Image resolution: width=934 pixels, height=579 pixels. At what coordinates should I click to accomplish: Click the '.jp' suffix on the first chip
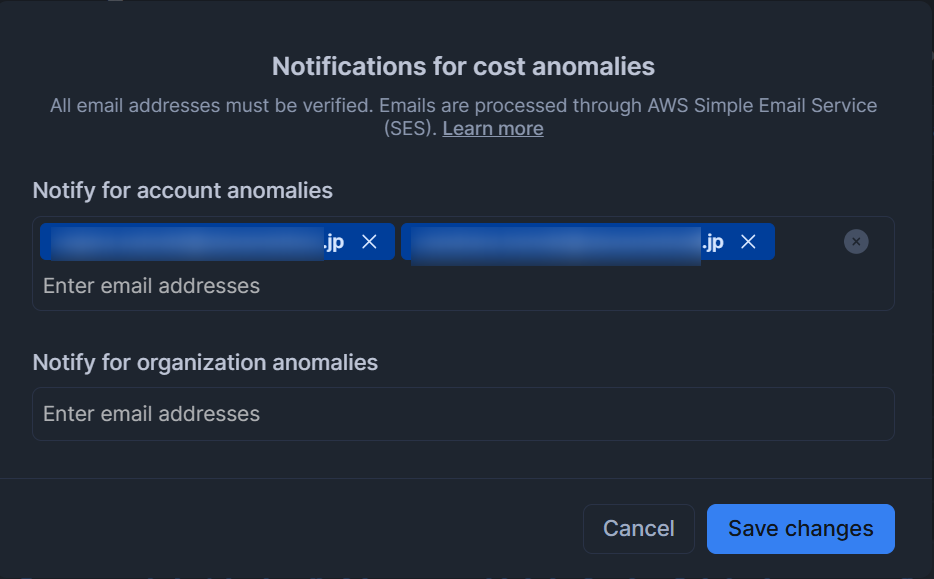point(334,242)
